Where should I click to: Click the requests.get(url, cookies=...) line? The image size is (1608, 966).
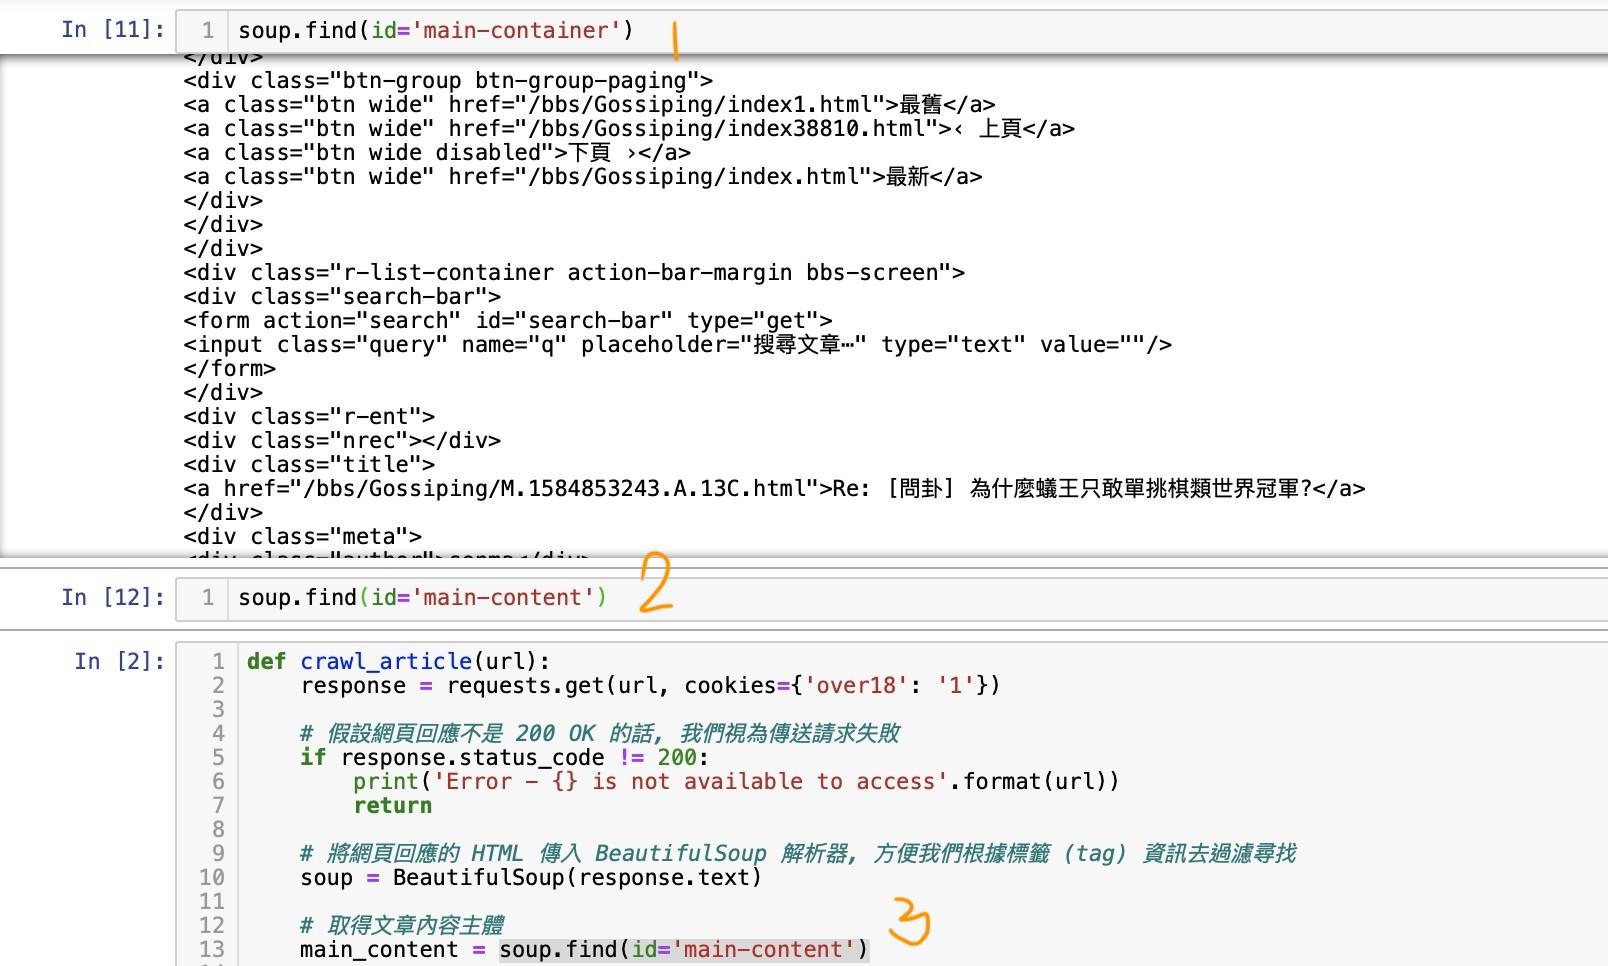click(x=650, y=685)
